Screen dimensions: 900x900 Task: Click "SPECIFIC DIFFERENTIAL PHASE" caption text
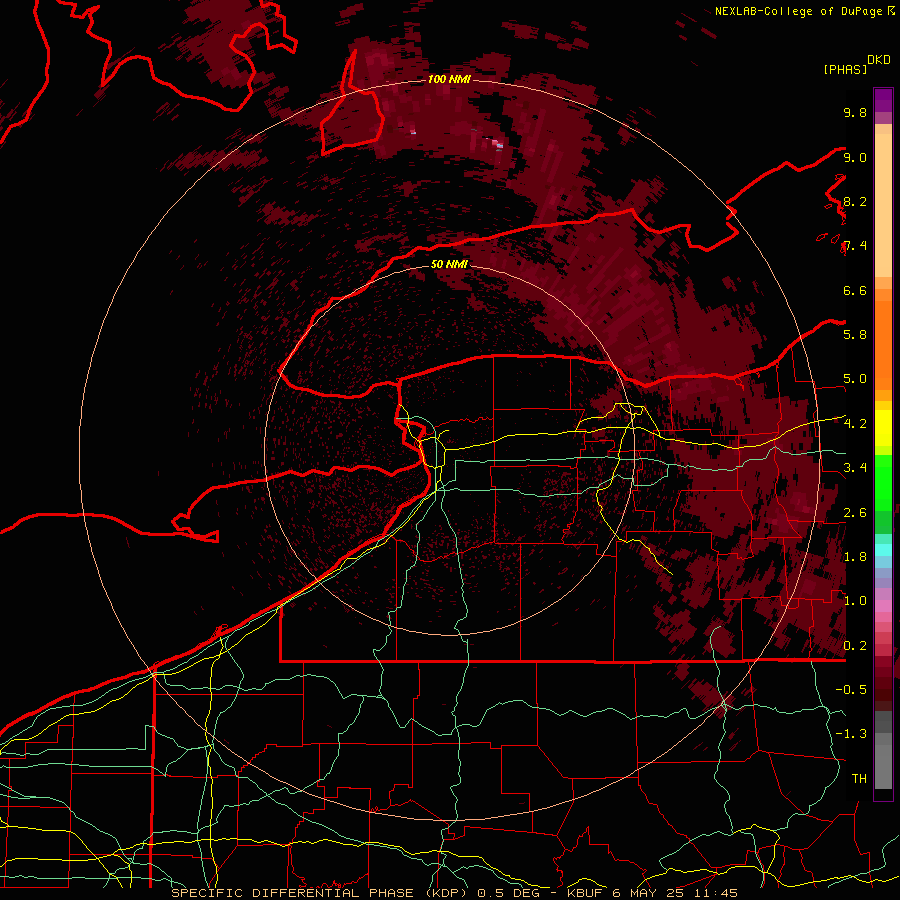tap(292, 893)
